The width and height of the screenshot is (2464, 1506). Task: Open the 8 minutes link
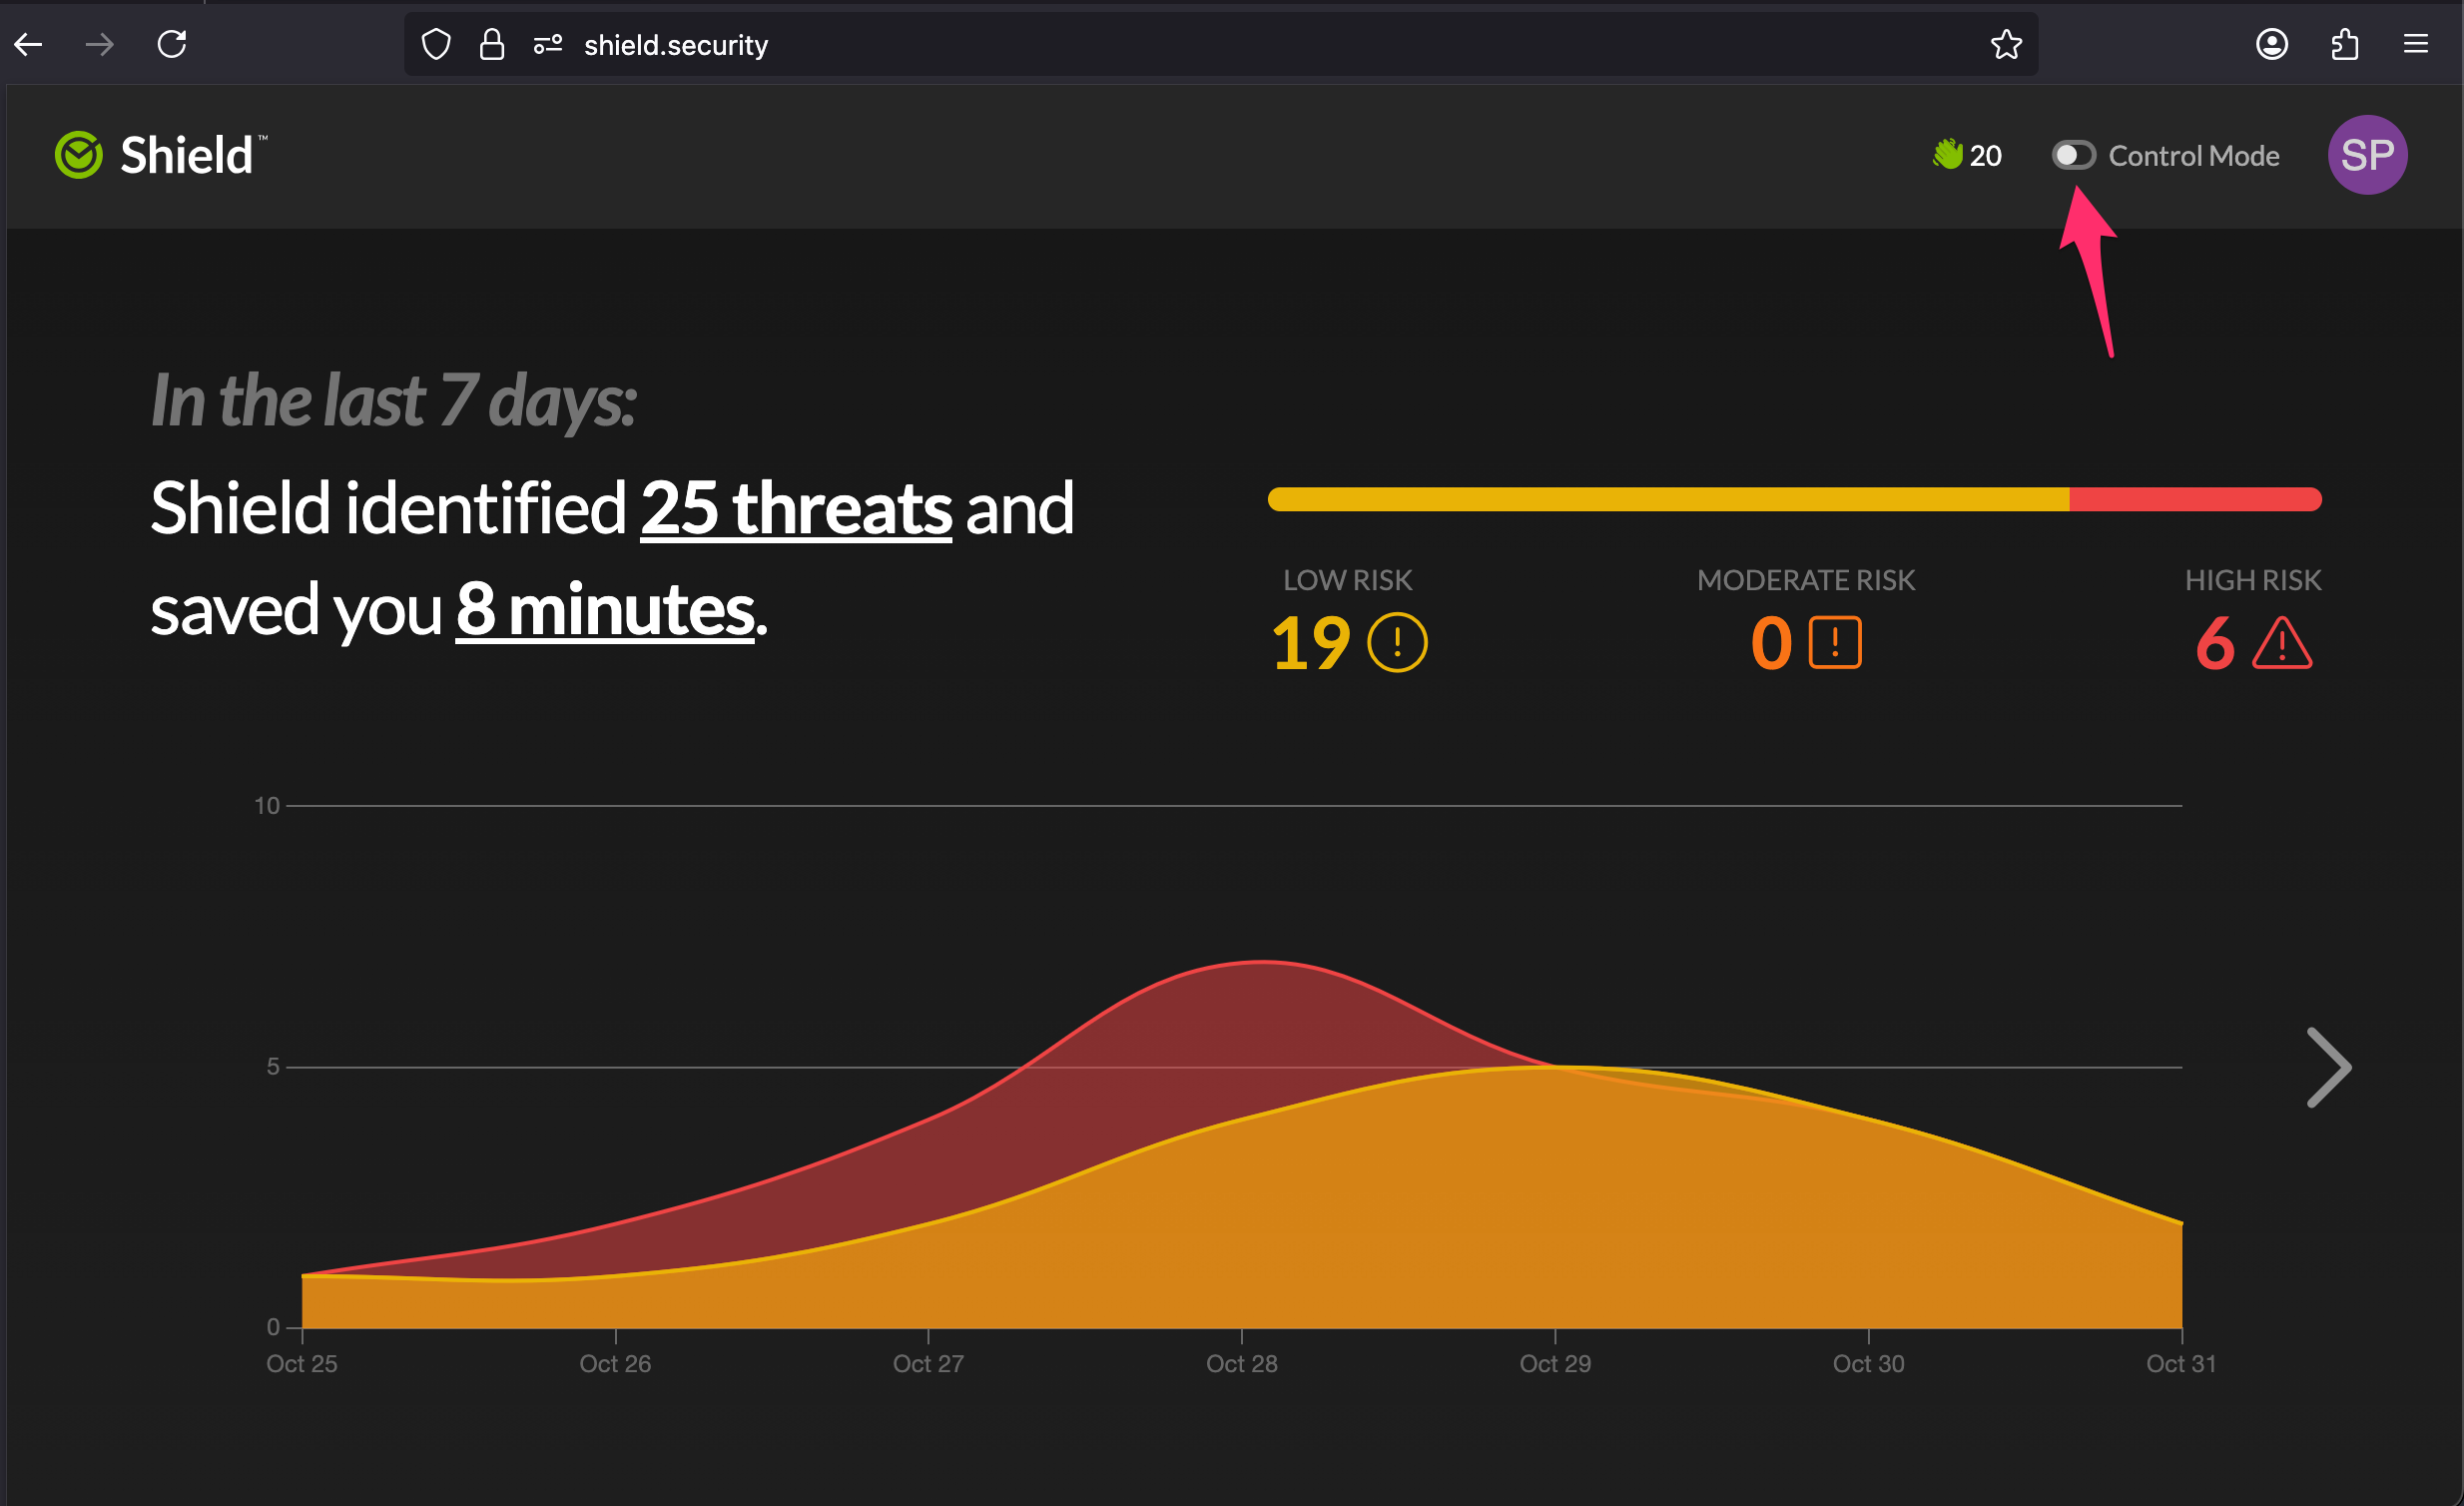(604, 609)
